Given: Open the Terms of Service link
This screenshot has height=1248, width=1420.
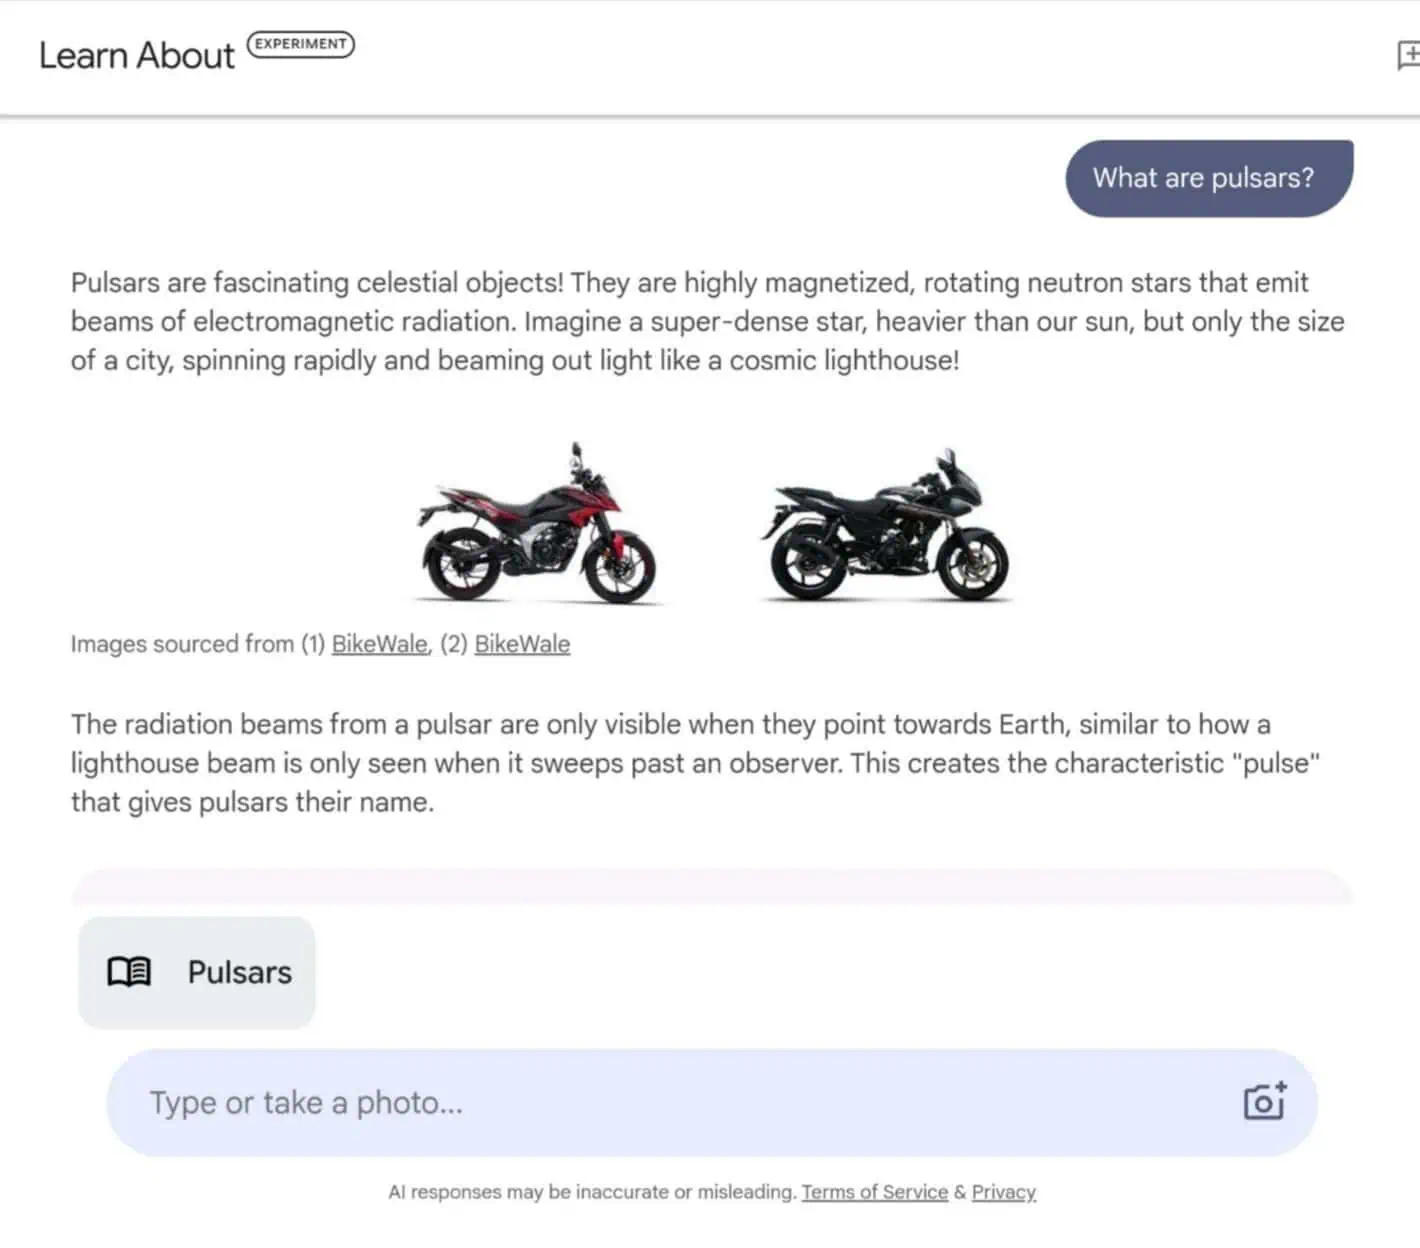Looking at the screenshot, I should 874,1192.
